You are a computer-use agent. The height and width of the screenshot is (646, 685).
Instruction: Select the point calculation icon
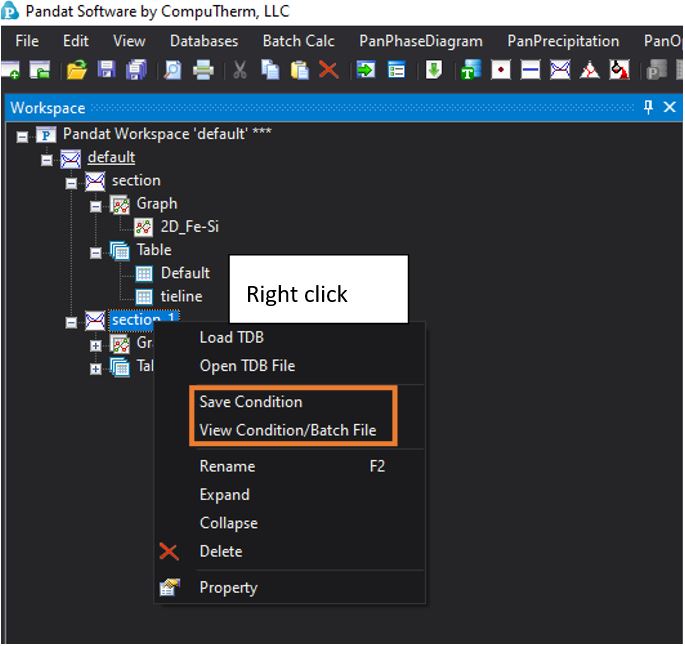tap(501, 70)
